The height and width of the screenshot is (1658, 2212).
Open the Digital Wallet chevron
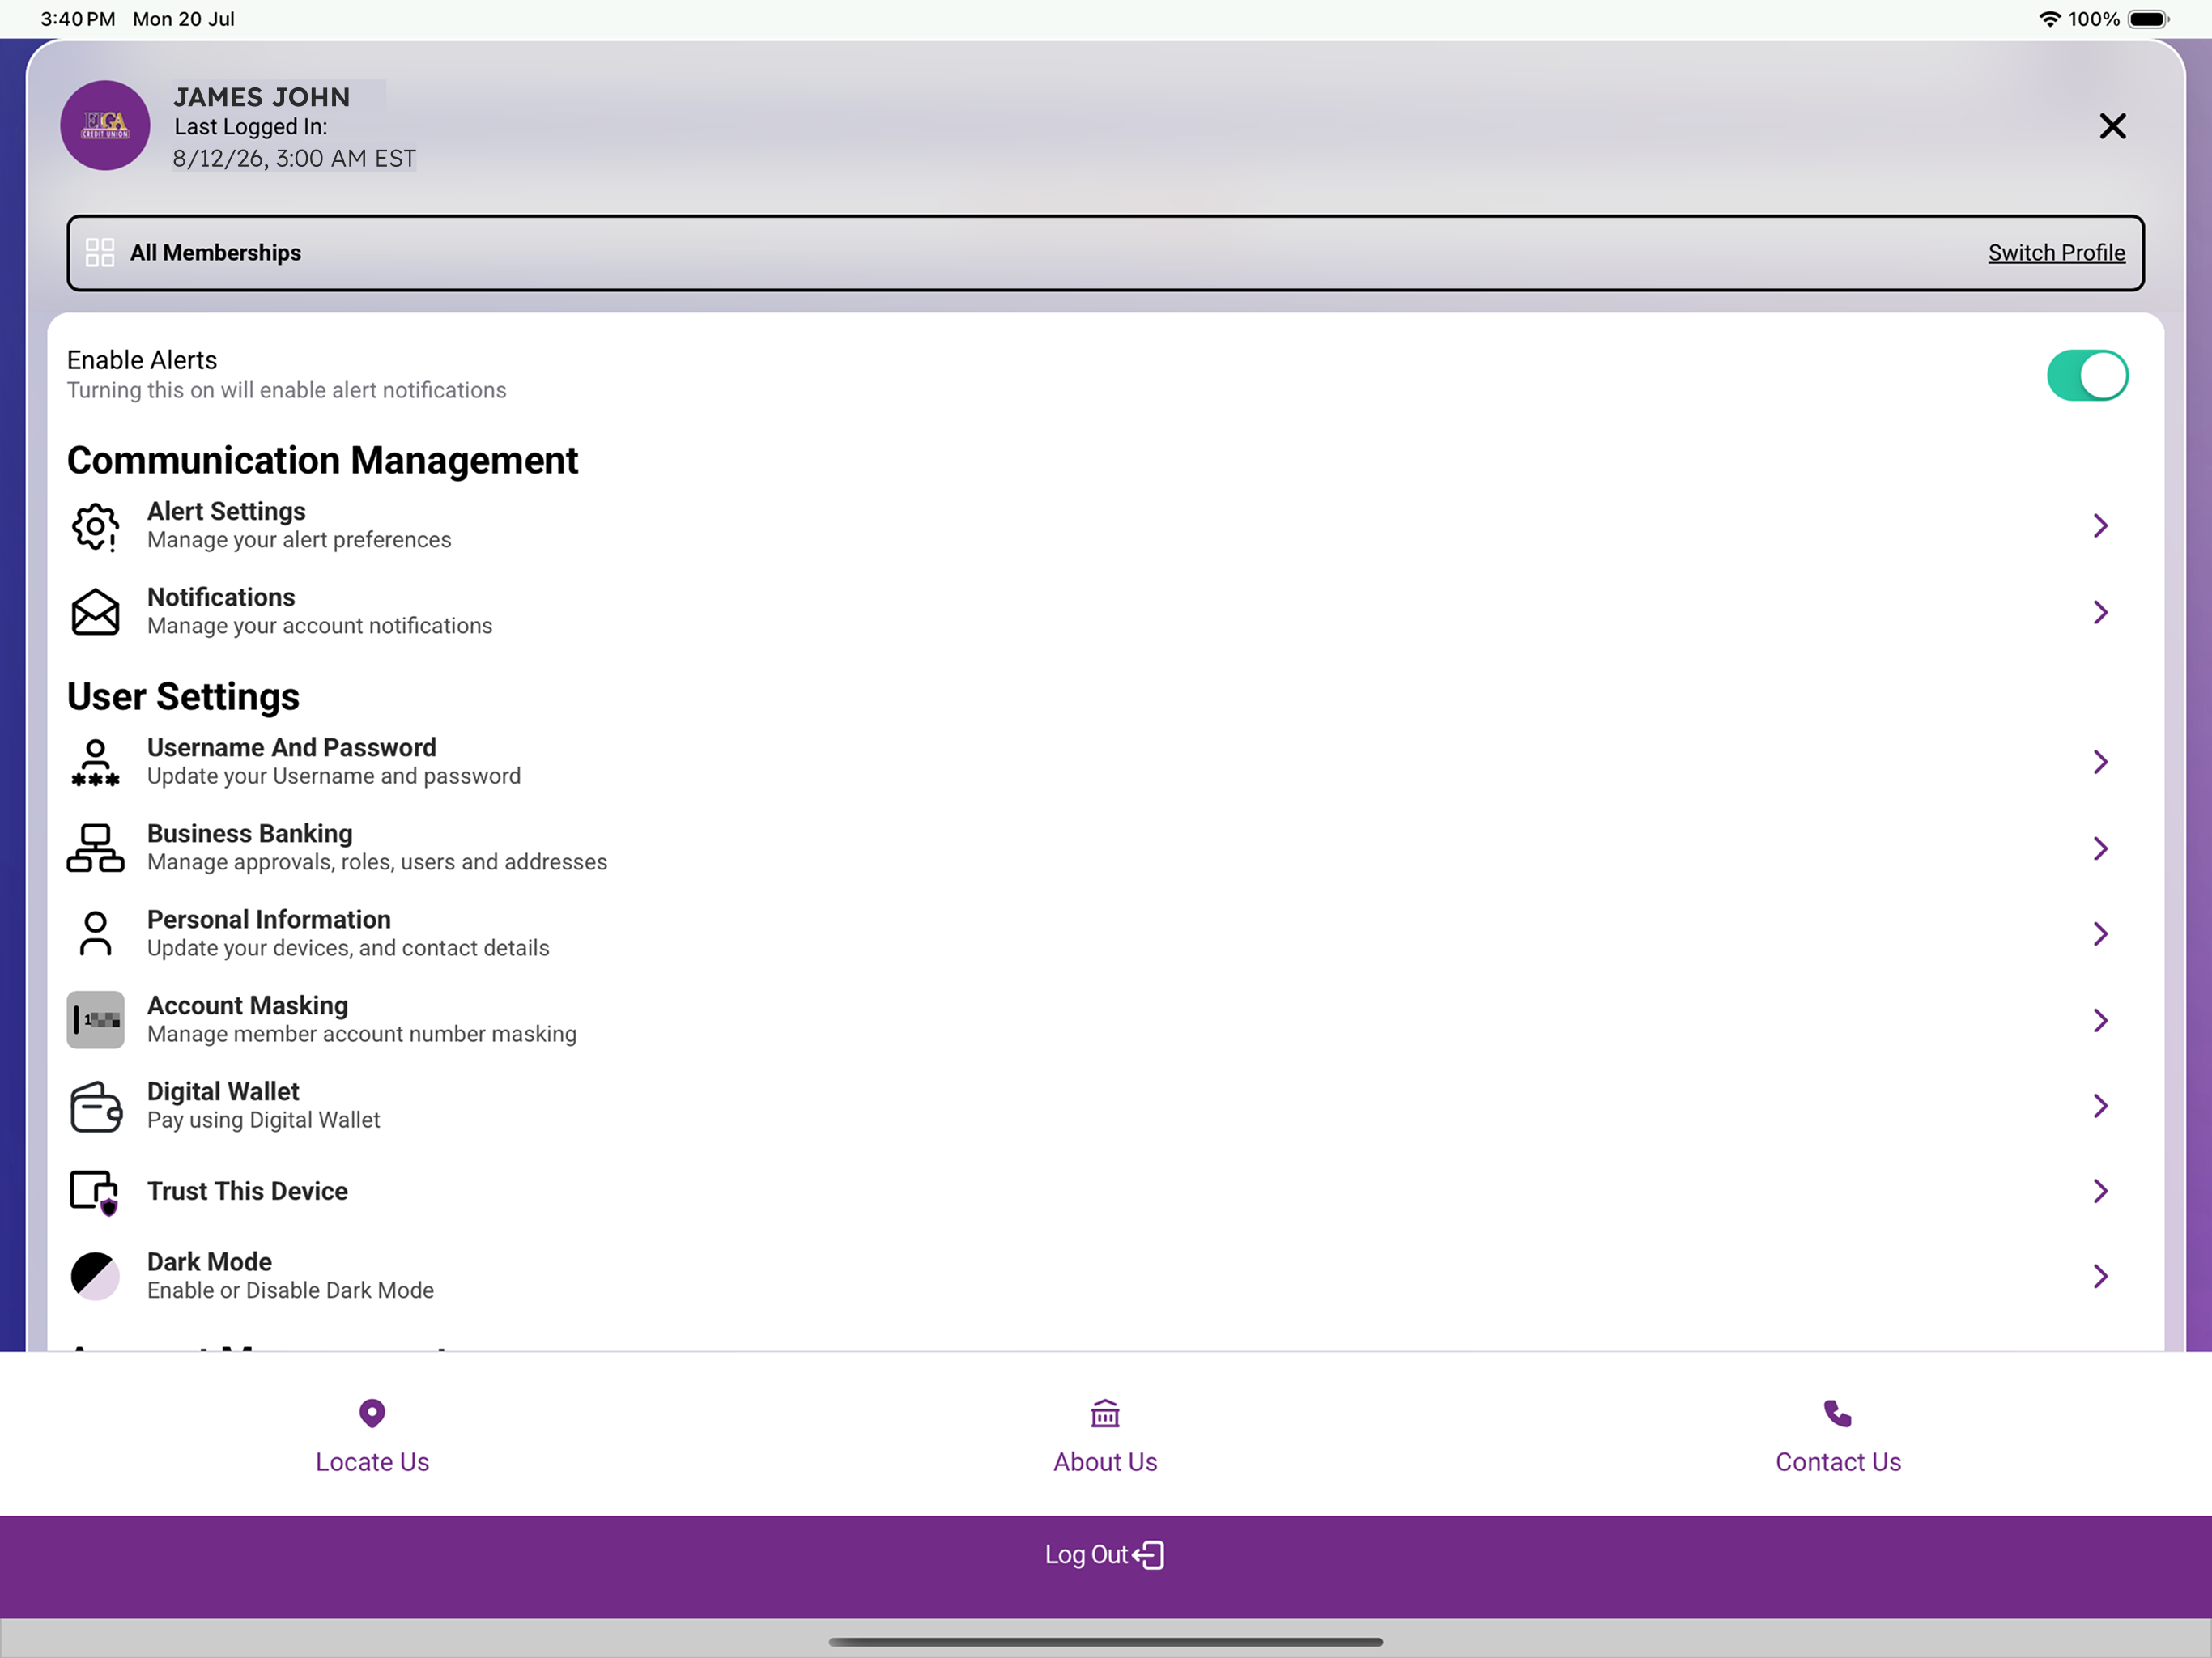click(2100, 1106)
